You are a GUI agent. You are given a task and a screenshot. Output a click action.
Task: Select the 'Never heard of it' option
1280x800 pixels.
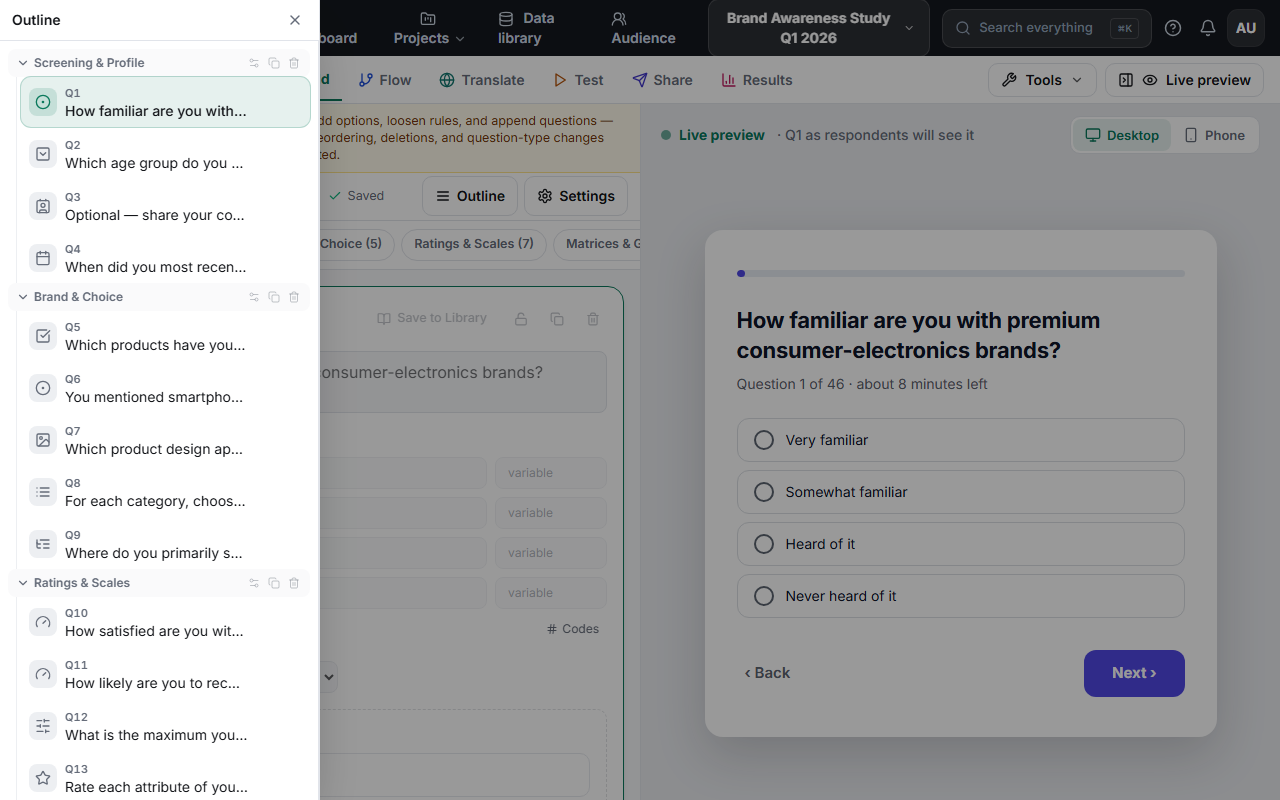coord(960,596)
